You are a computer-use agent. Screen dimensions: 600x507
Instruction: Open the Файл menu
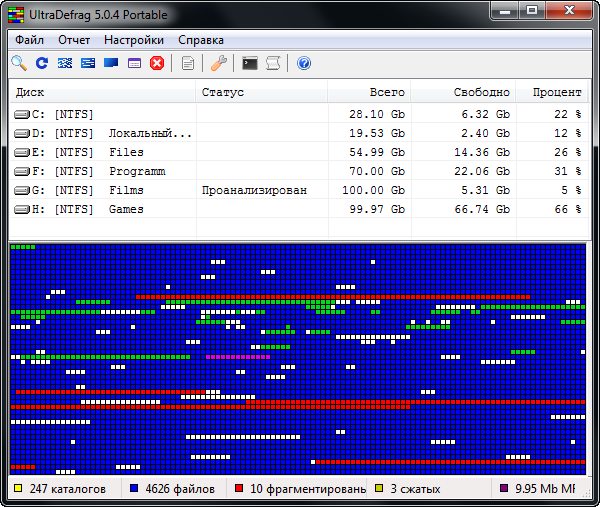pyautogui.click(x=29, y=40)
